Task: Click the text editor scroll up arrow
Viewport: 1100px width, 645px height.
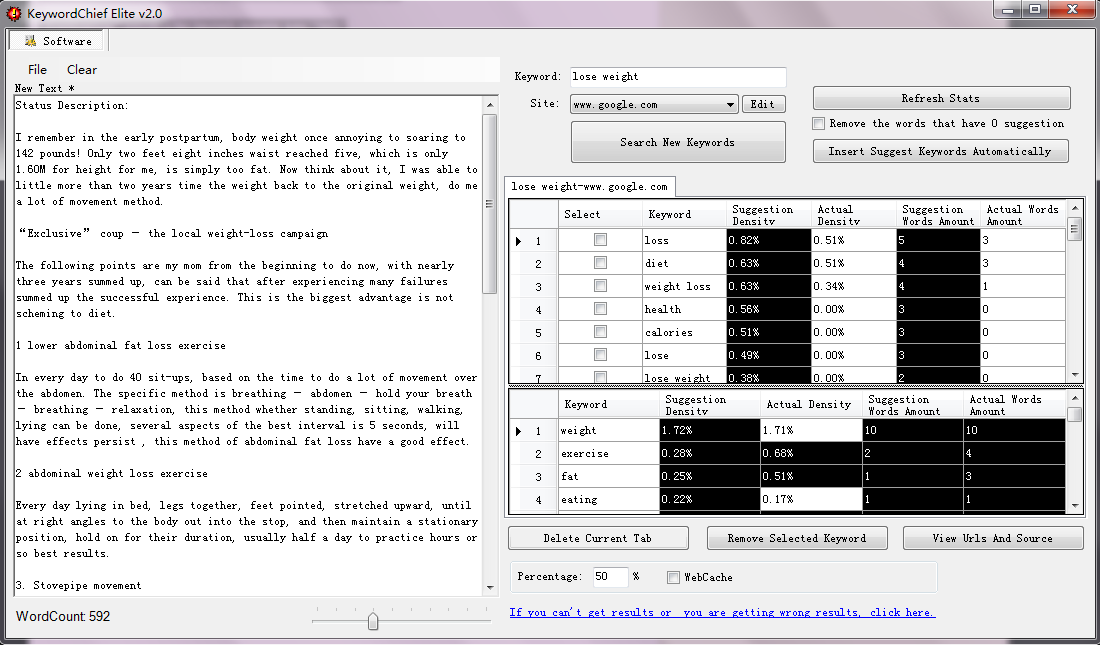Action: click(490, 104)
